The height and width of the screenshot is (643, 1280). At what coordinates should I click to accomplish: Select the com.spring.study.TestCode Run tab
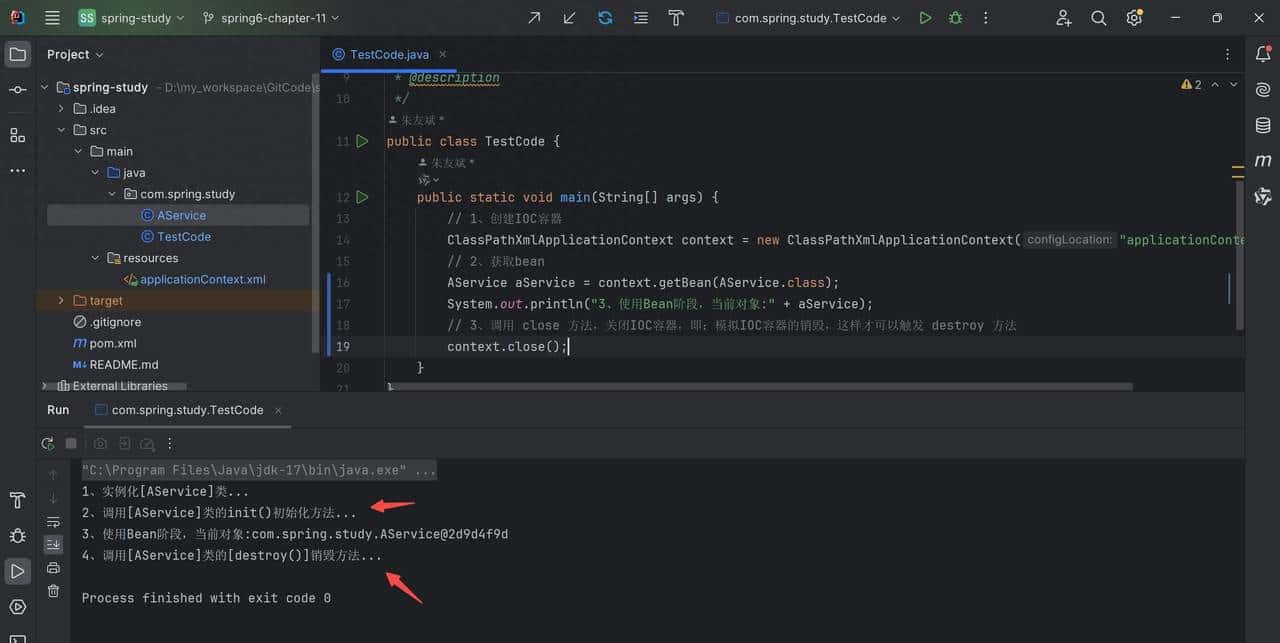(187, 410)
